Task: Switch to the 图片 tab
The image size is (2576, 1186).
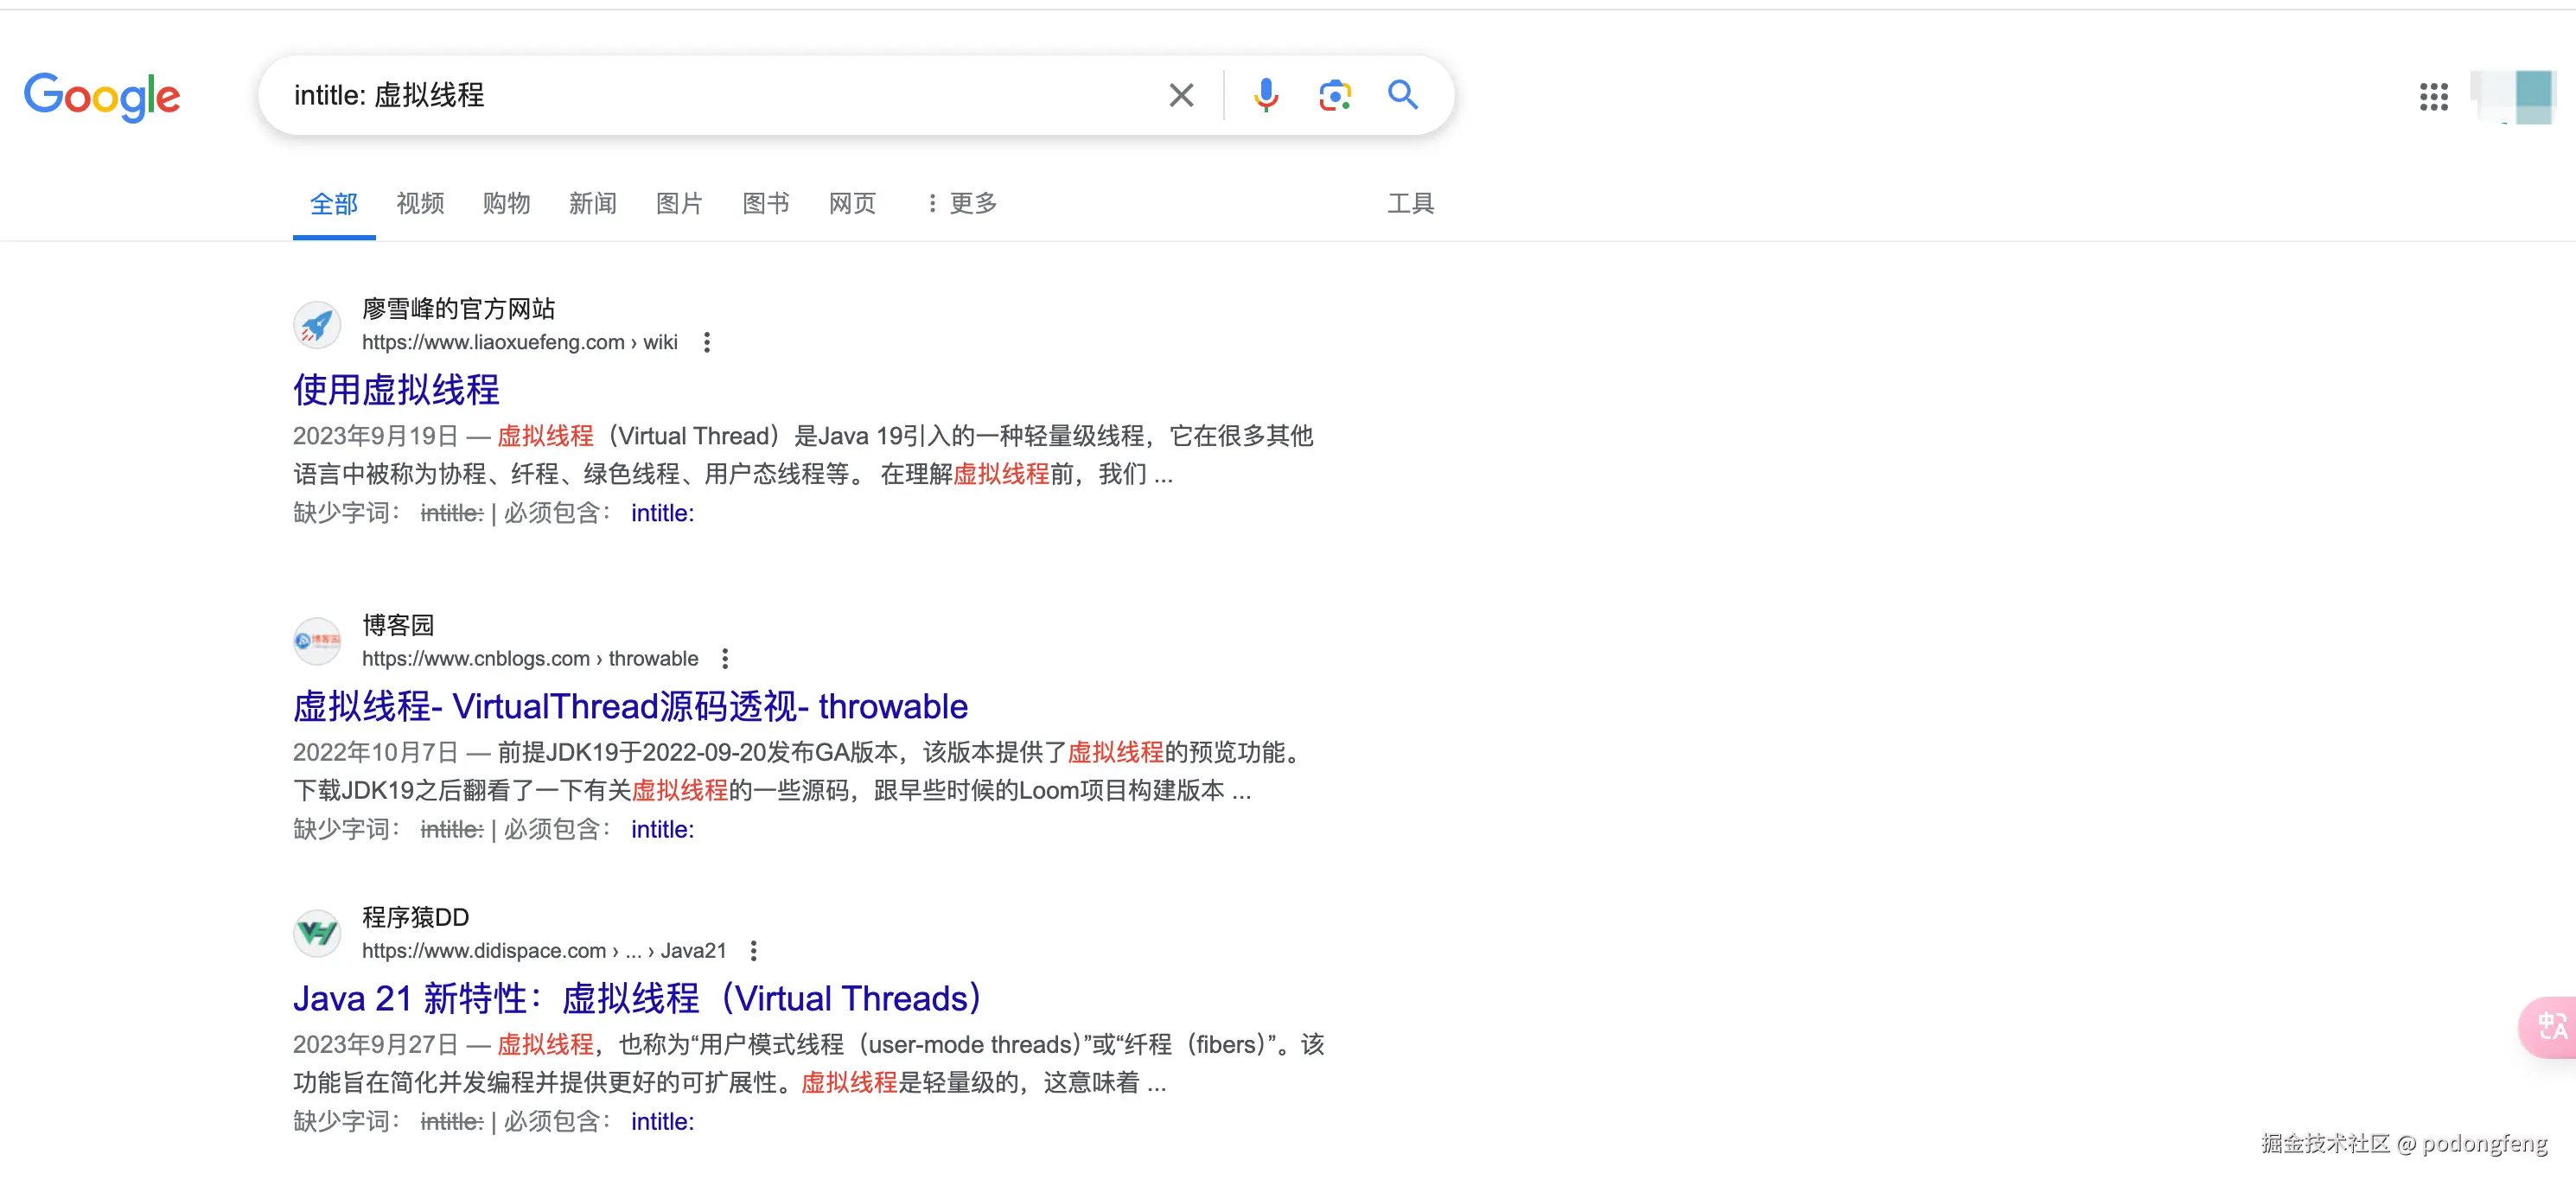Action: (679, 203)
